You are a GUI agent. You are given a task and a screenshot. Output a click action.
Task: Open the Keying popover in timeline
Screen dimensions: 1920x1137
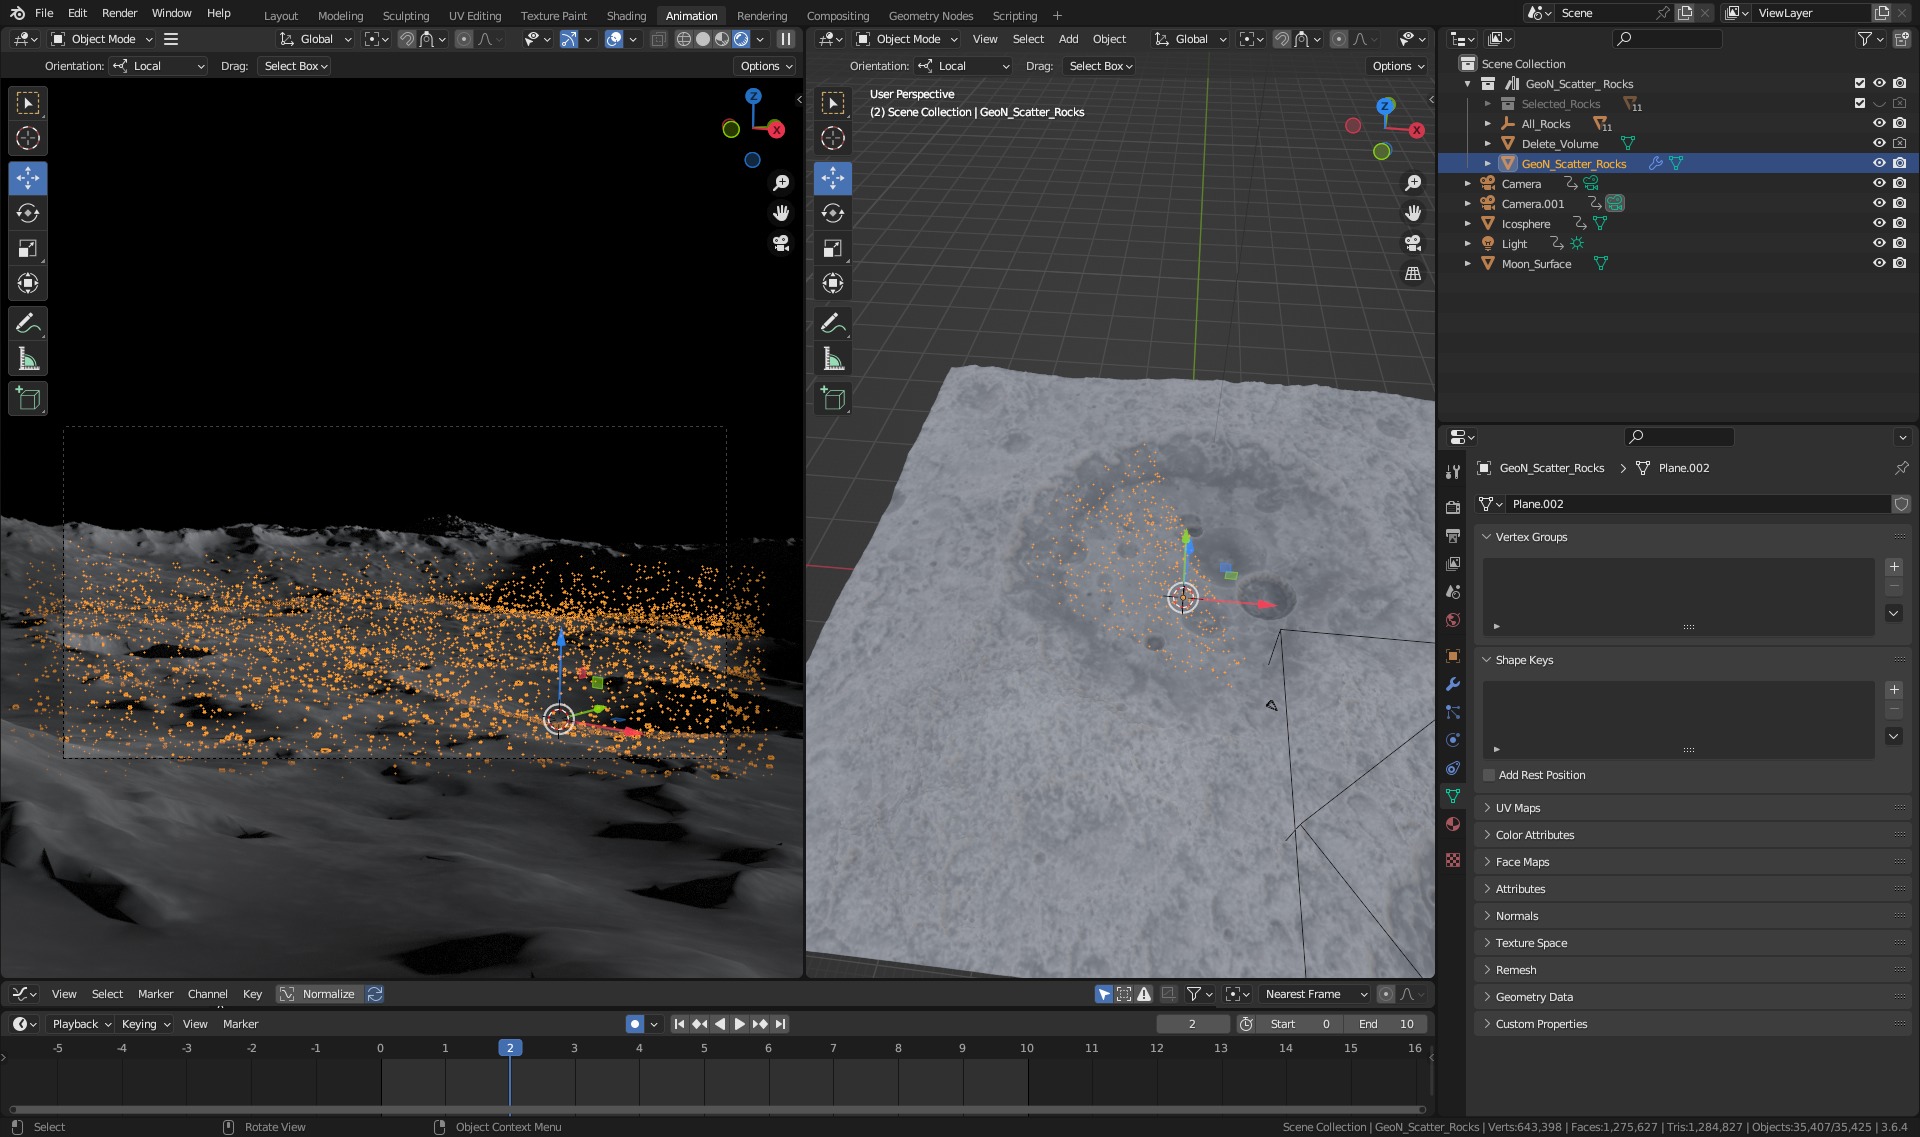tap(146, 1024)
